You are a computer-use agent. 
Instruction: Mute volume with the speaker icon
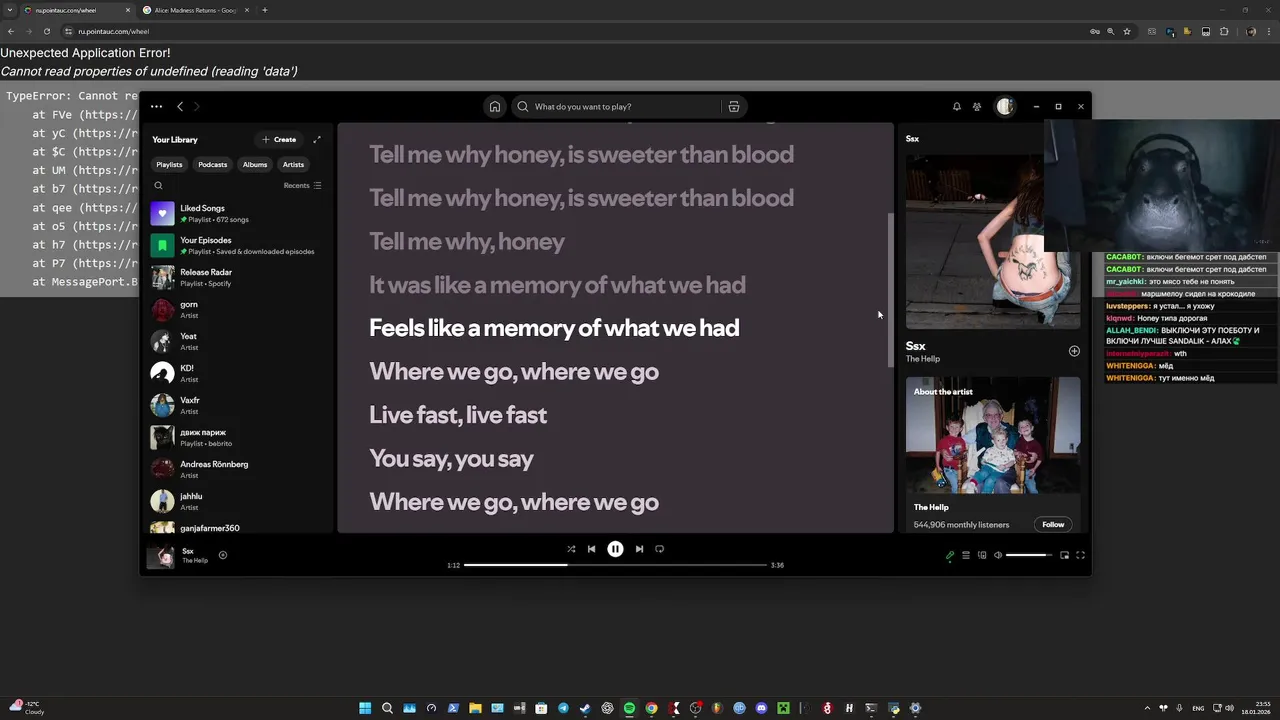(x=997, y=555)
